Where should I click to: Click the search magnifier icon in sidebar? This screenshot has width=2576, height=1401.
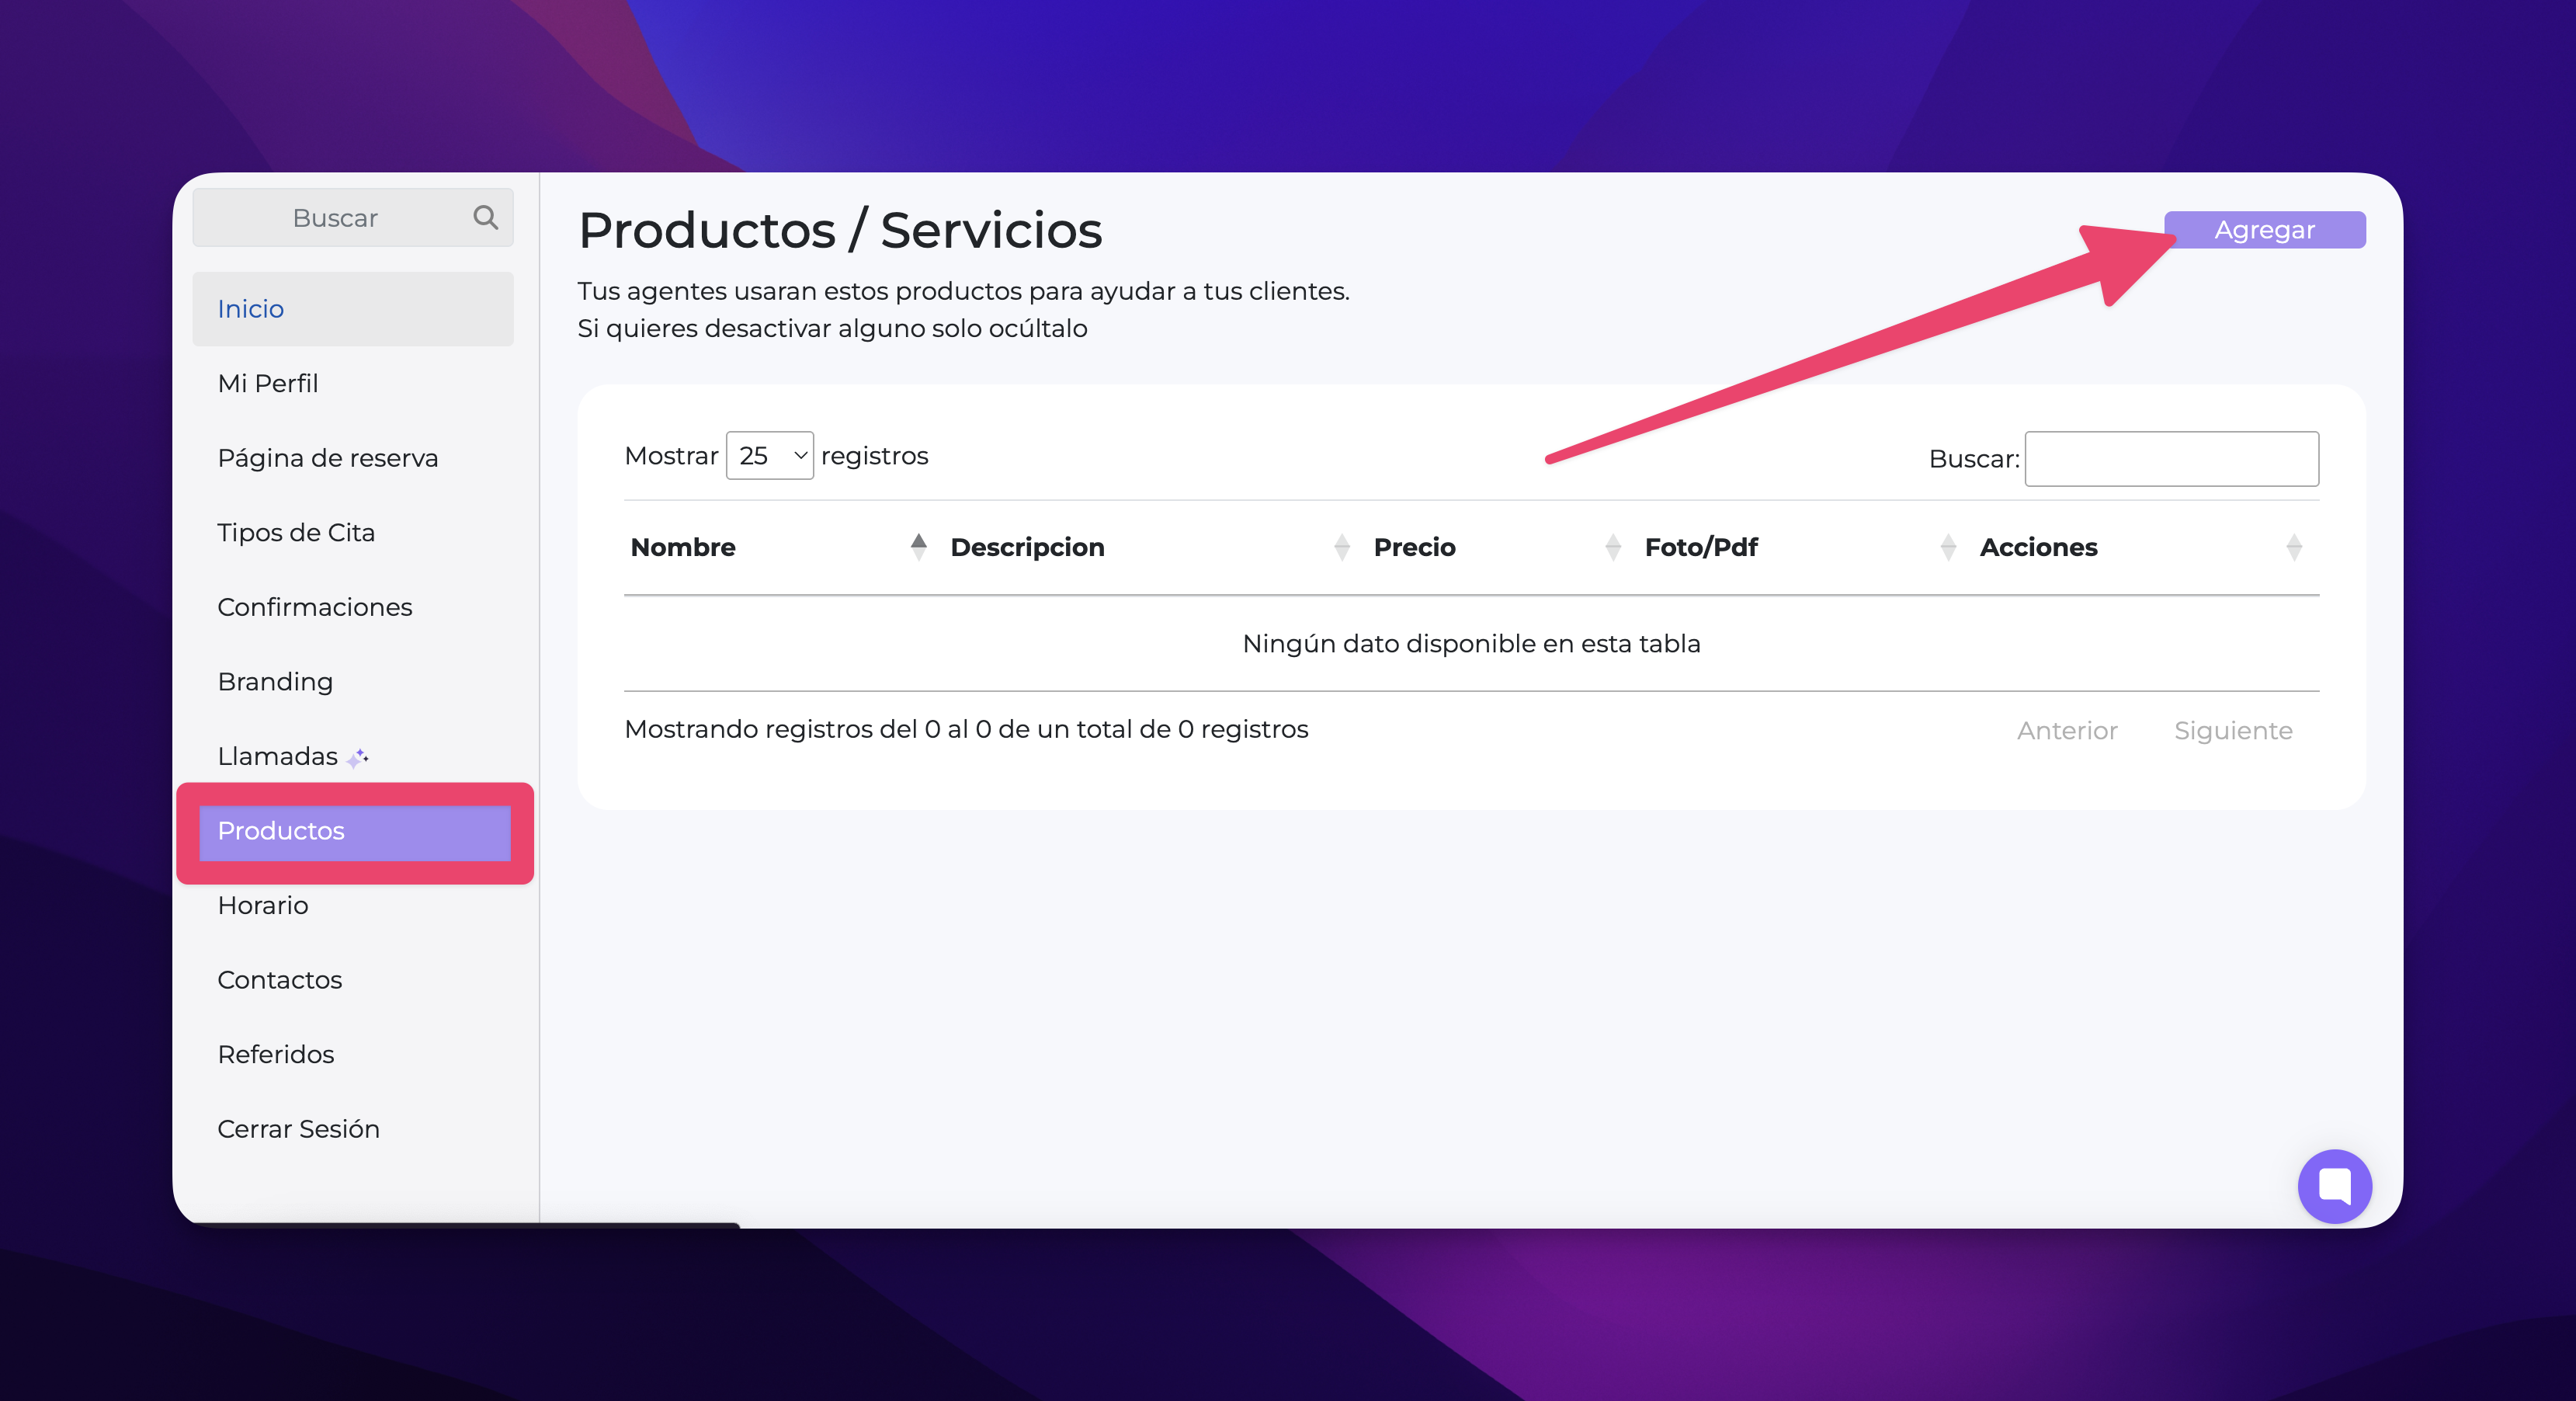[x=485, y=217]
